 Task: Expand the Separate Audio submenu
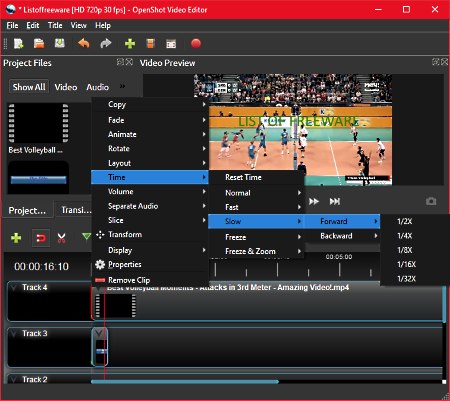point(150,206)
